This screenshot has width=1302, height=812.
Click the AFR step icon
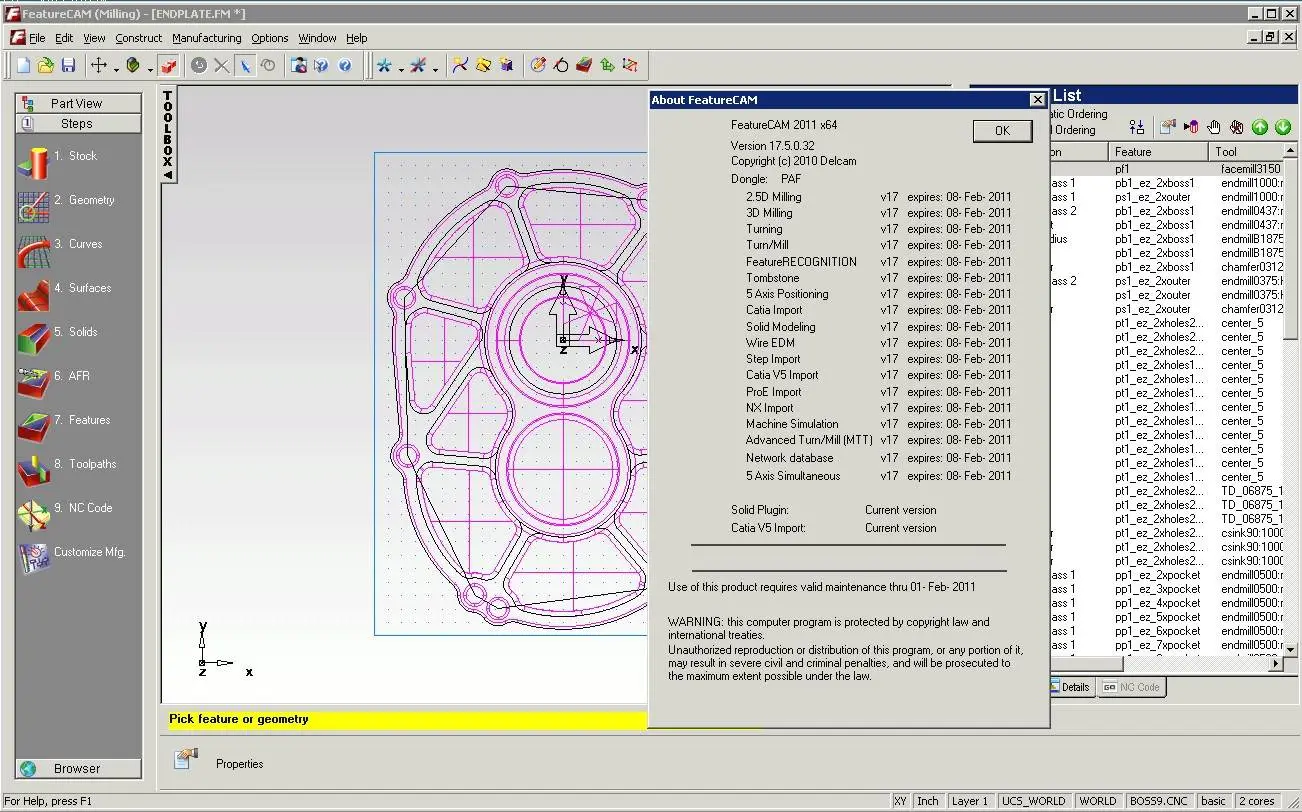(33, 381)
